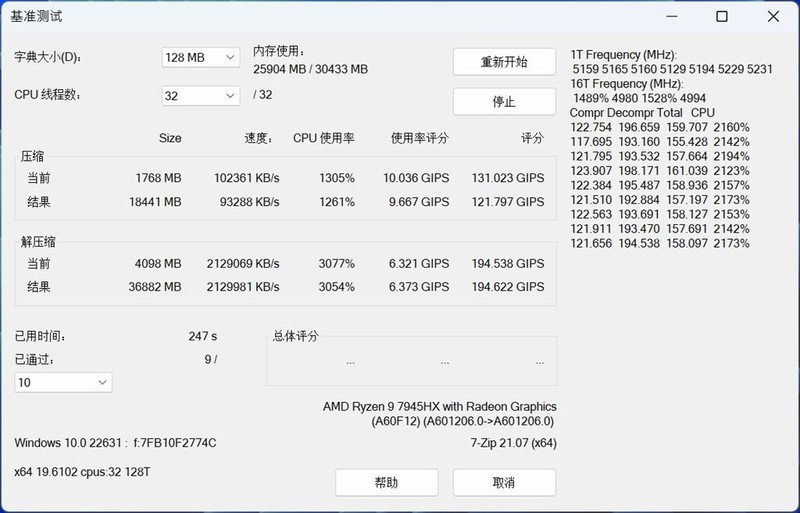This screenshot has width=800, height=513.
Task: Click compression result rating 121.797 GIPS
Action: pyautogui.click(x=508, y=202)
